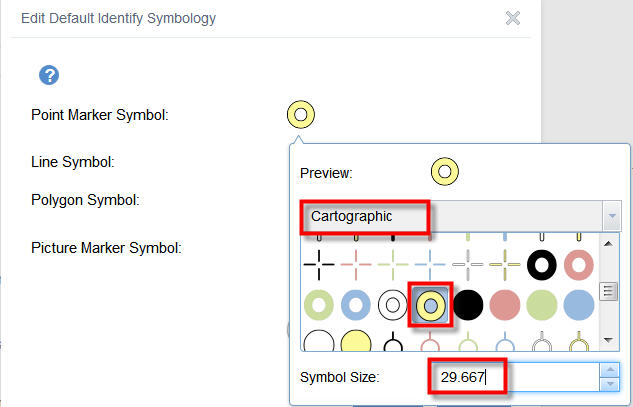This screenshot has height=407, width=633.
Task: Select the solid light green circle symbol
Action: point(542,303)
